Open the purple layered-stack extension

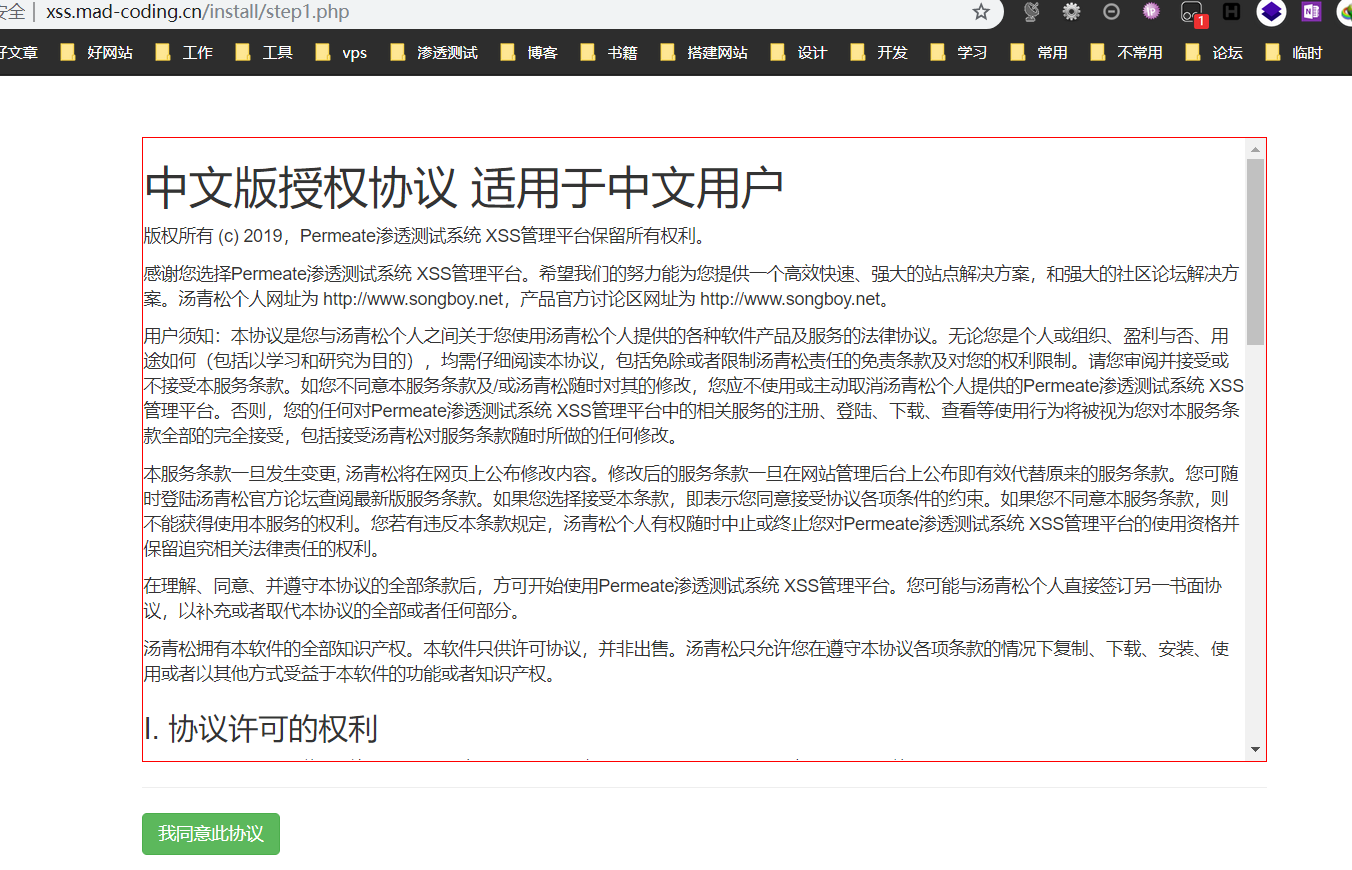coord(1271,12)
